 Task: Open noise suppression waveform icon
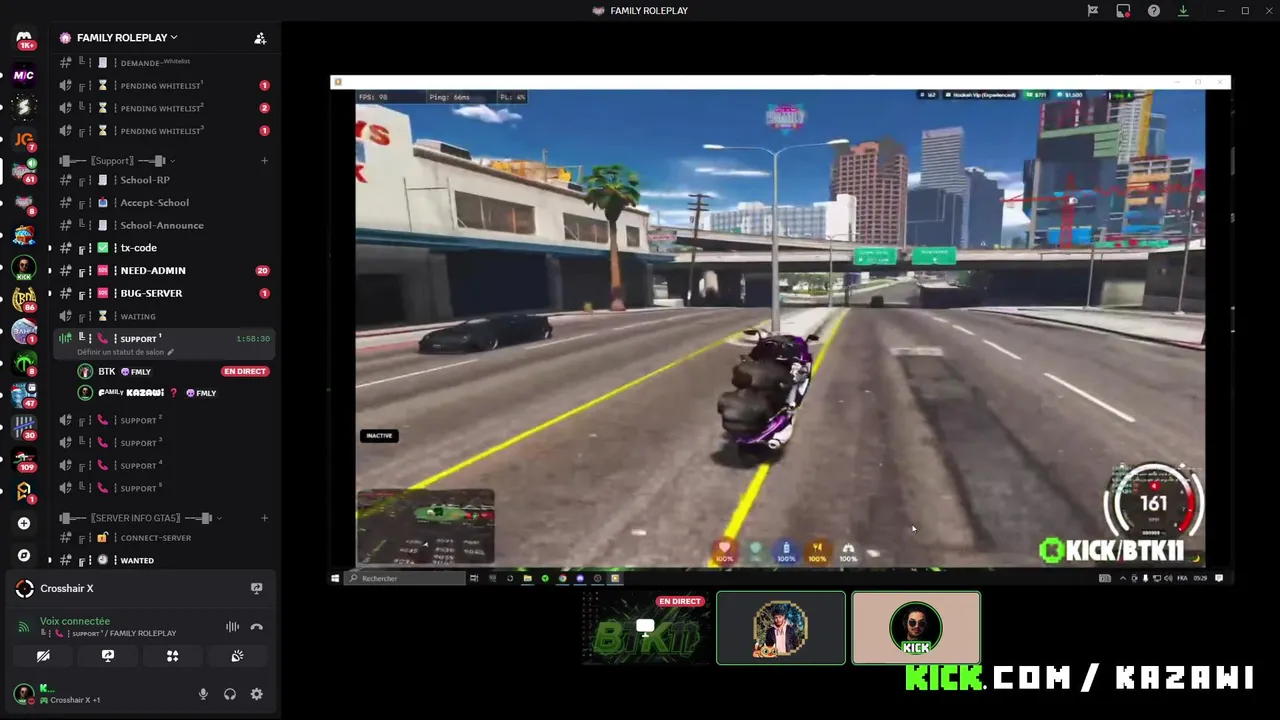pyautogui.click(x=232, y=627)
